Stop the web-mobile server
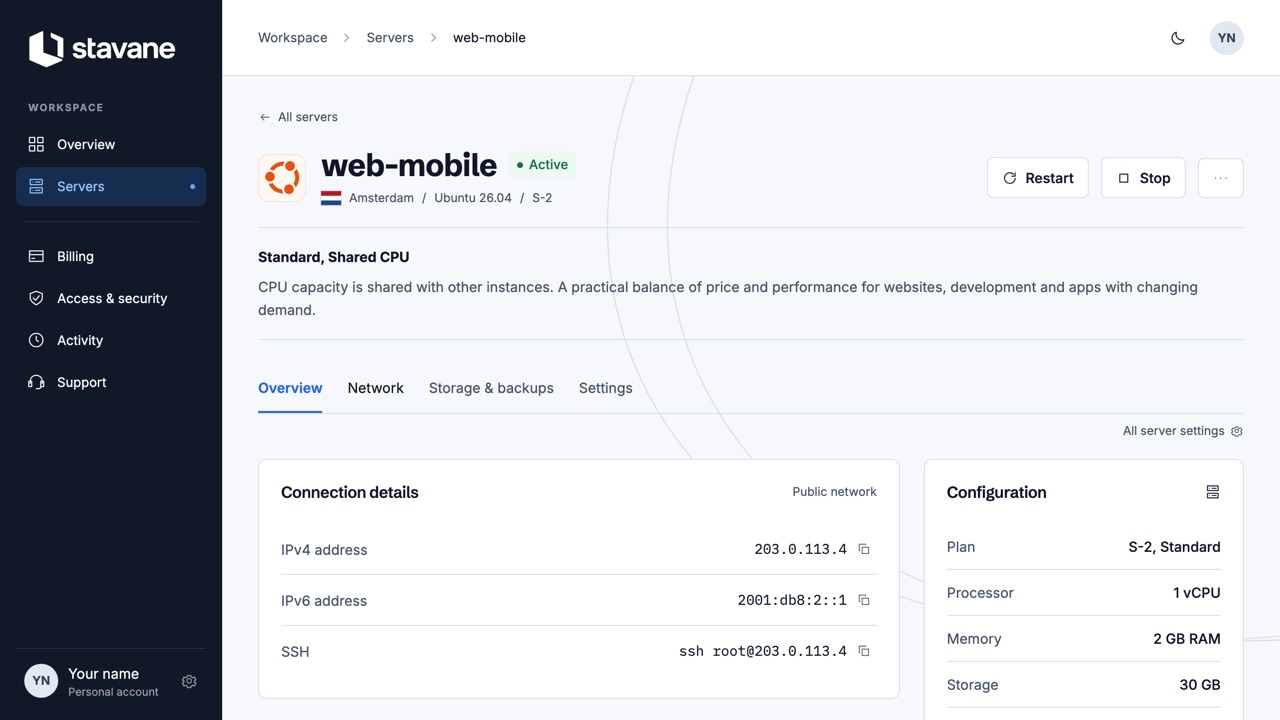The width and height of the screenshot is (1280, 720). (x=1143, y=178)
